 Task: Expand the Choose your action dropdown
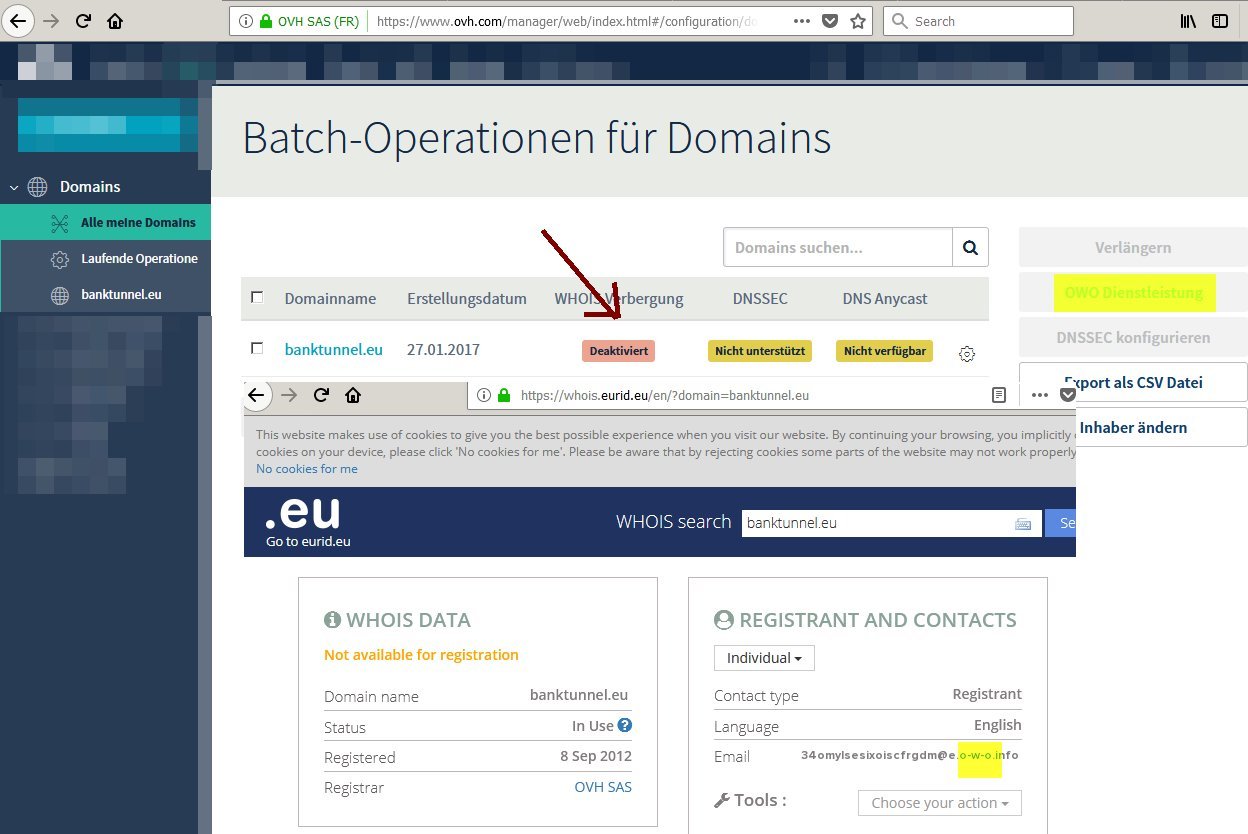(939, 803)
